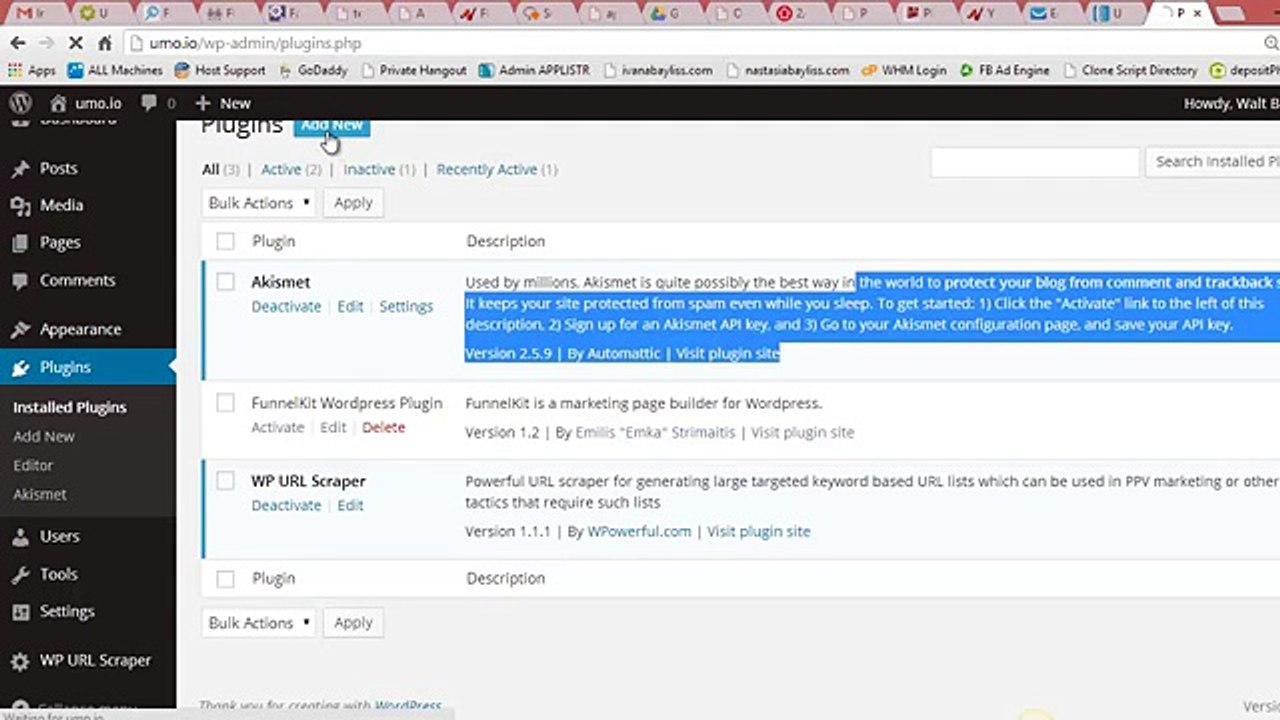Delete the FunnelKit Wordpress Plugin
The width and height of the screenshot is (1280, 720).
click(x=383, y=427)
